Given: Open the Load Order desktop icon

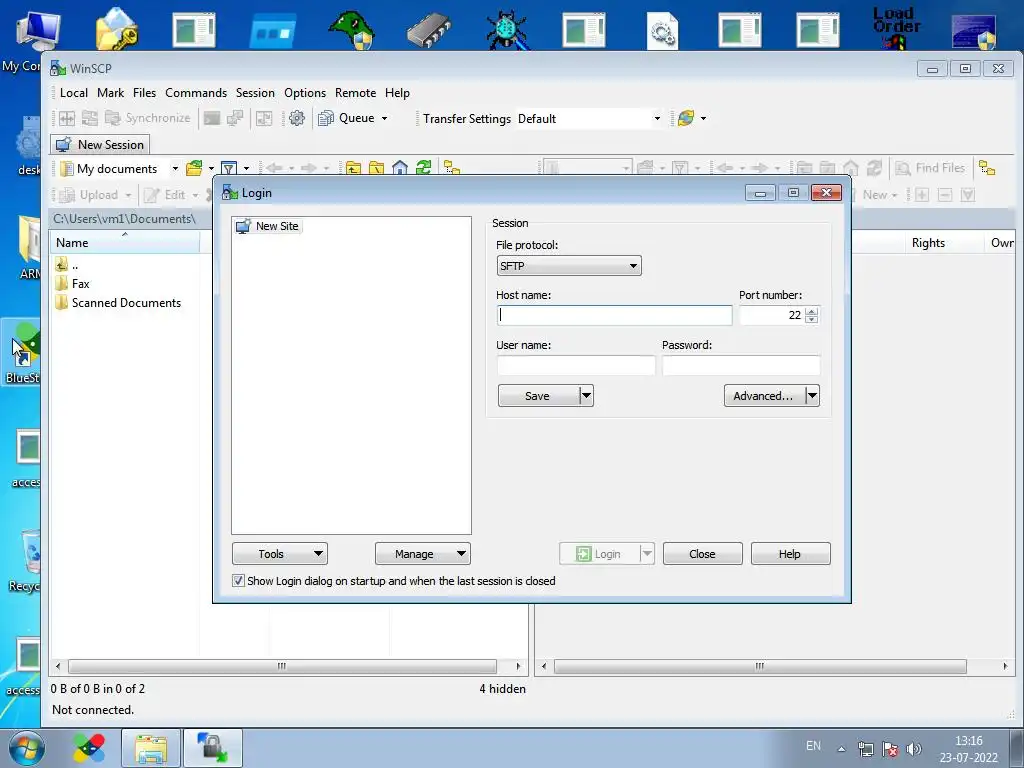Looking at the screenshot, I should pos(897,29).
